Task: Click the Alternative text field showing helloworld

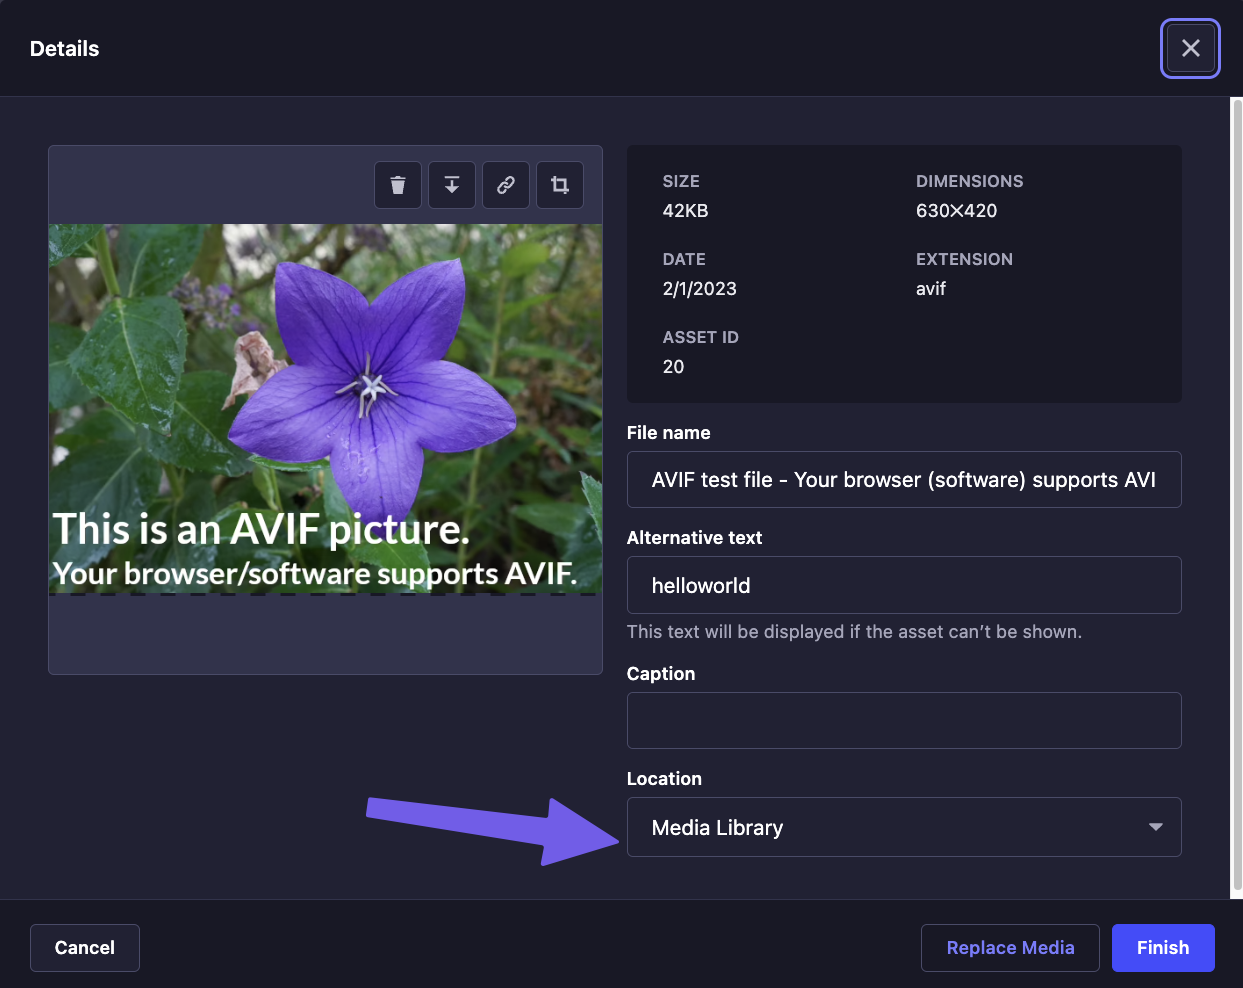Action: click(904, 585)
